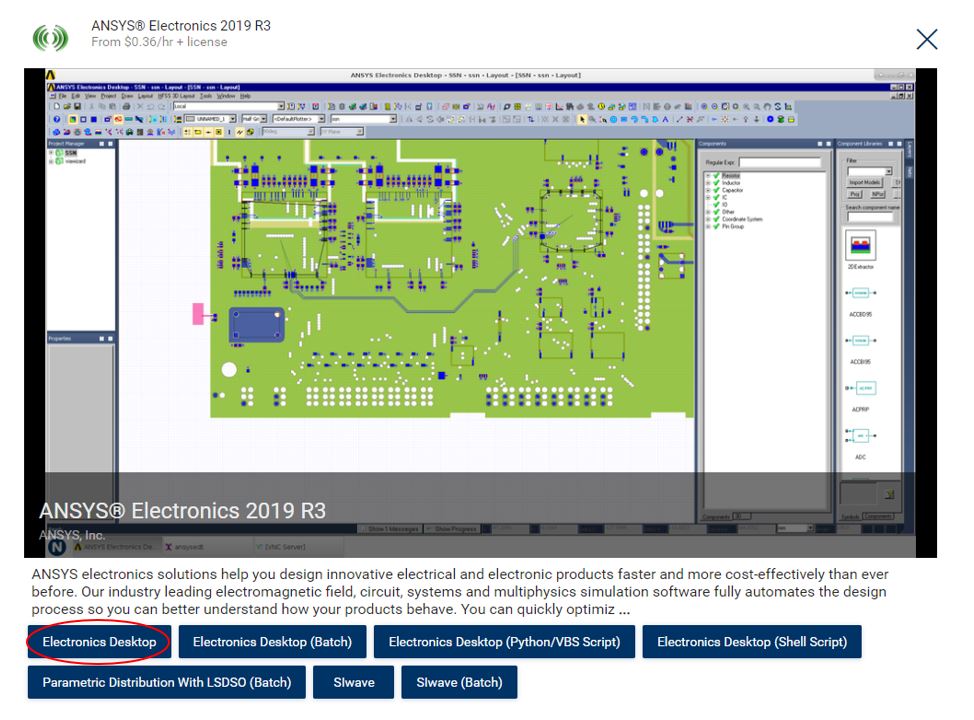Click the yellow highlighted square icon in second toolbar row

click(72, 119)
